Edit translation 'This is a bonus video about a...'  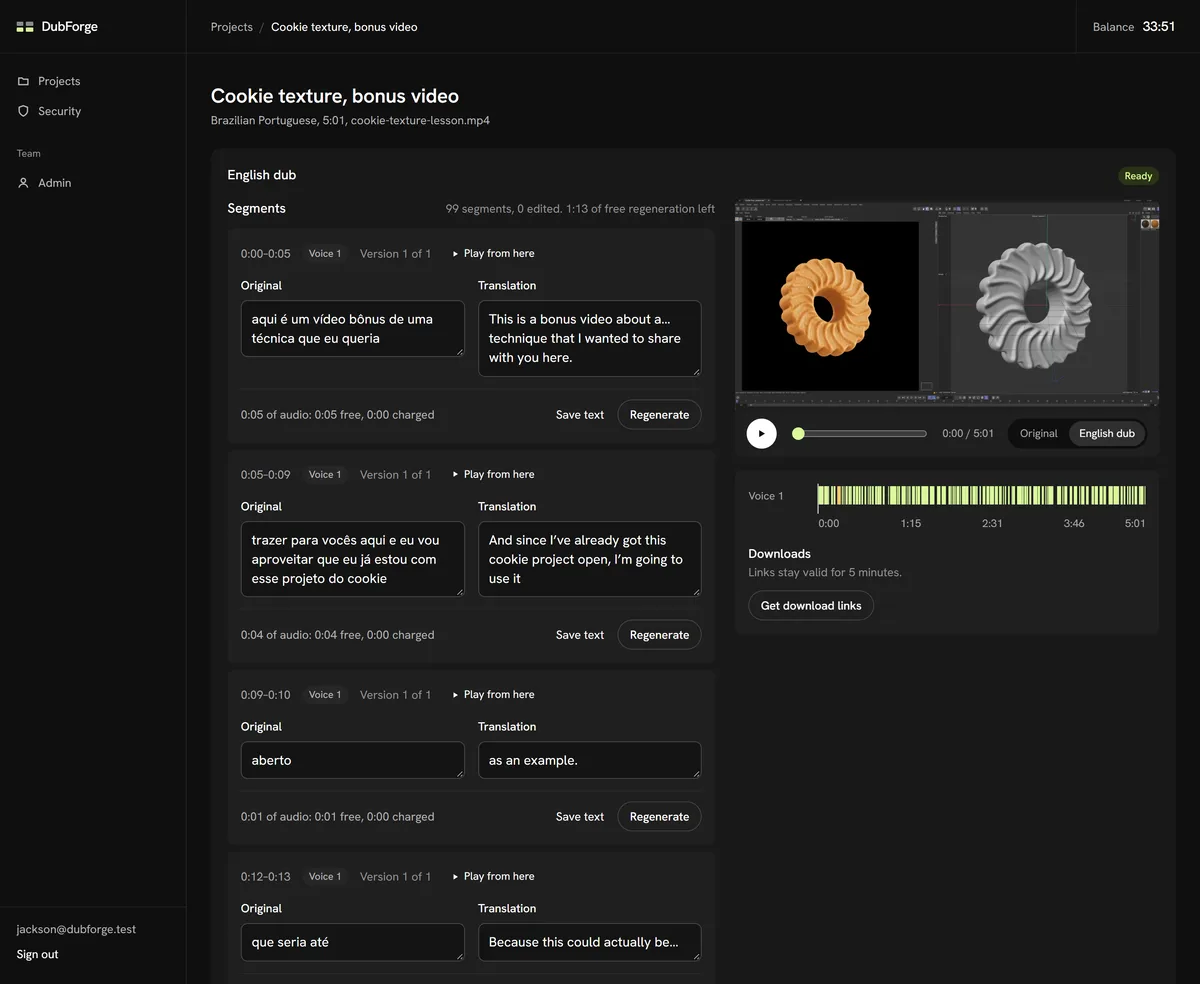589,338
